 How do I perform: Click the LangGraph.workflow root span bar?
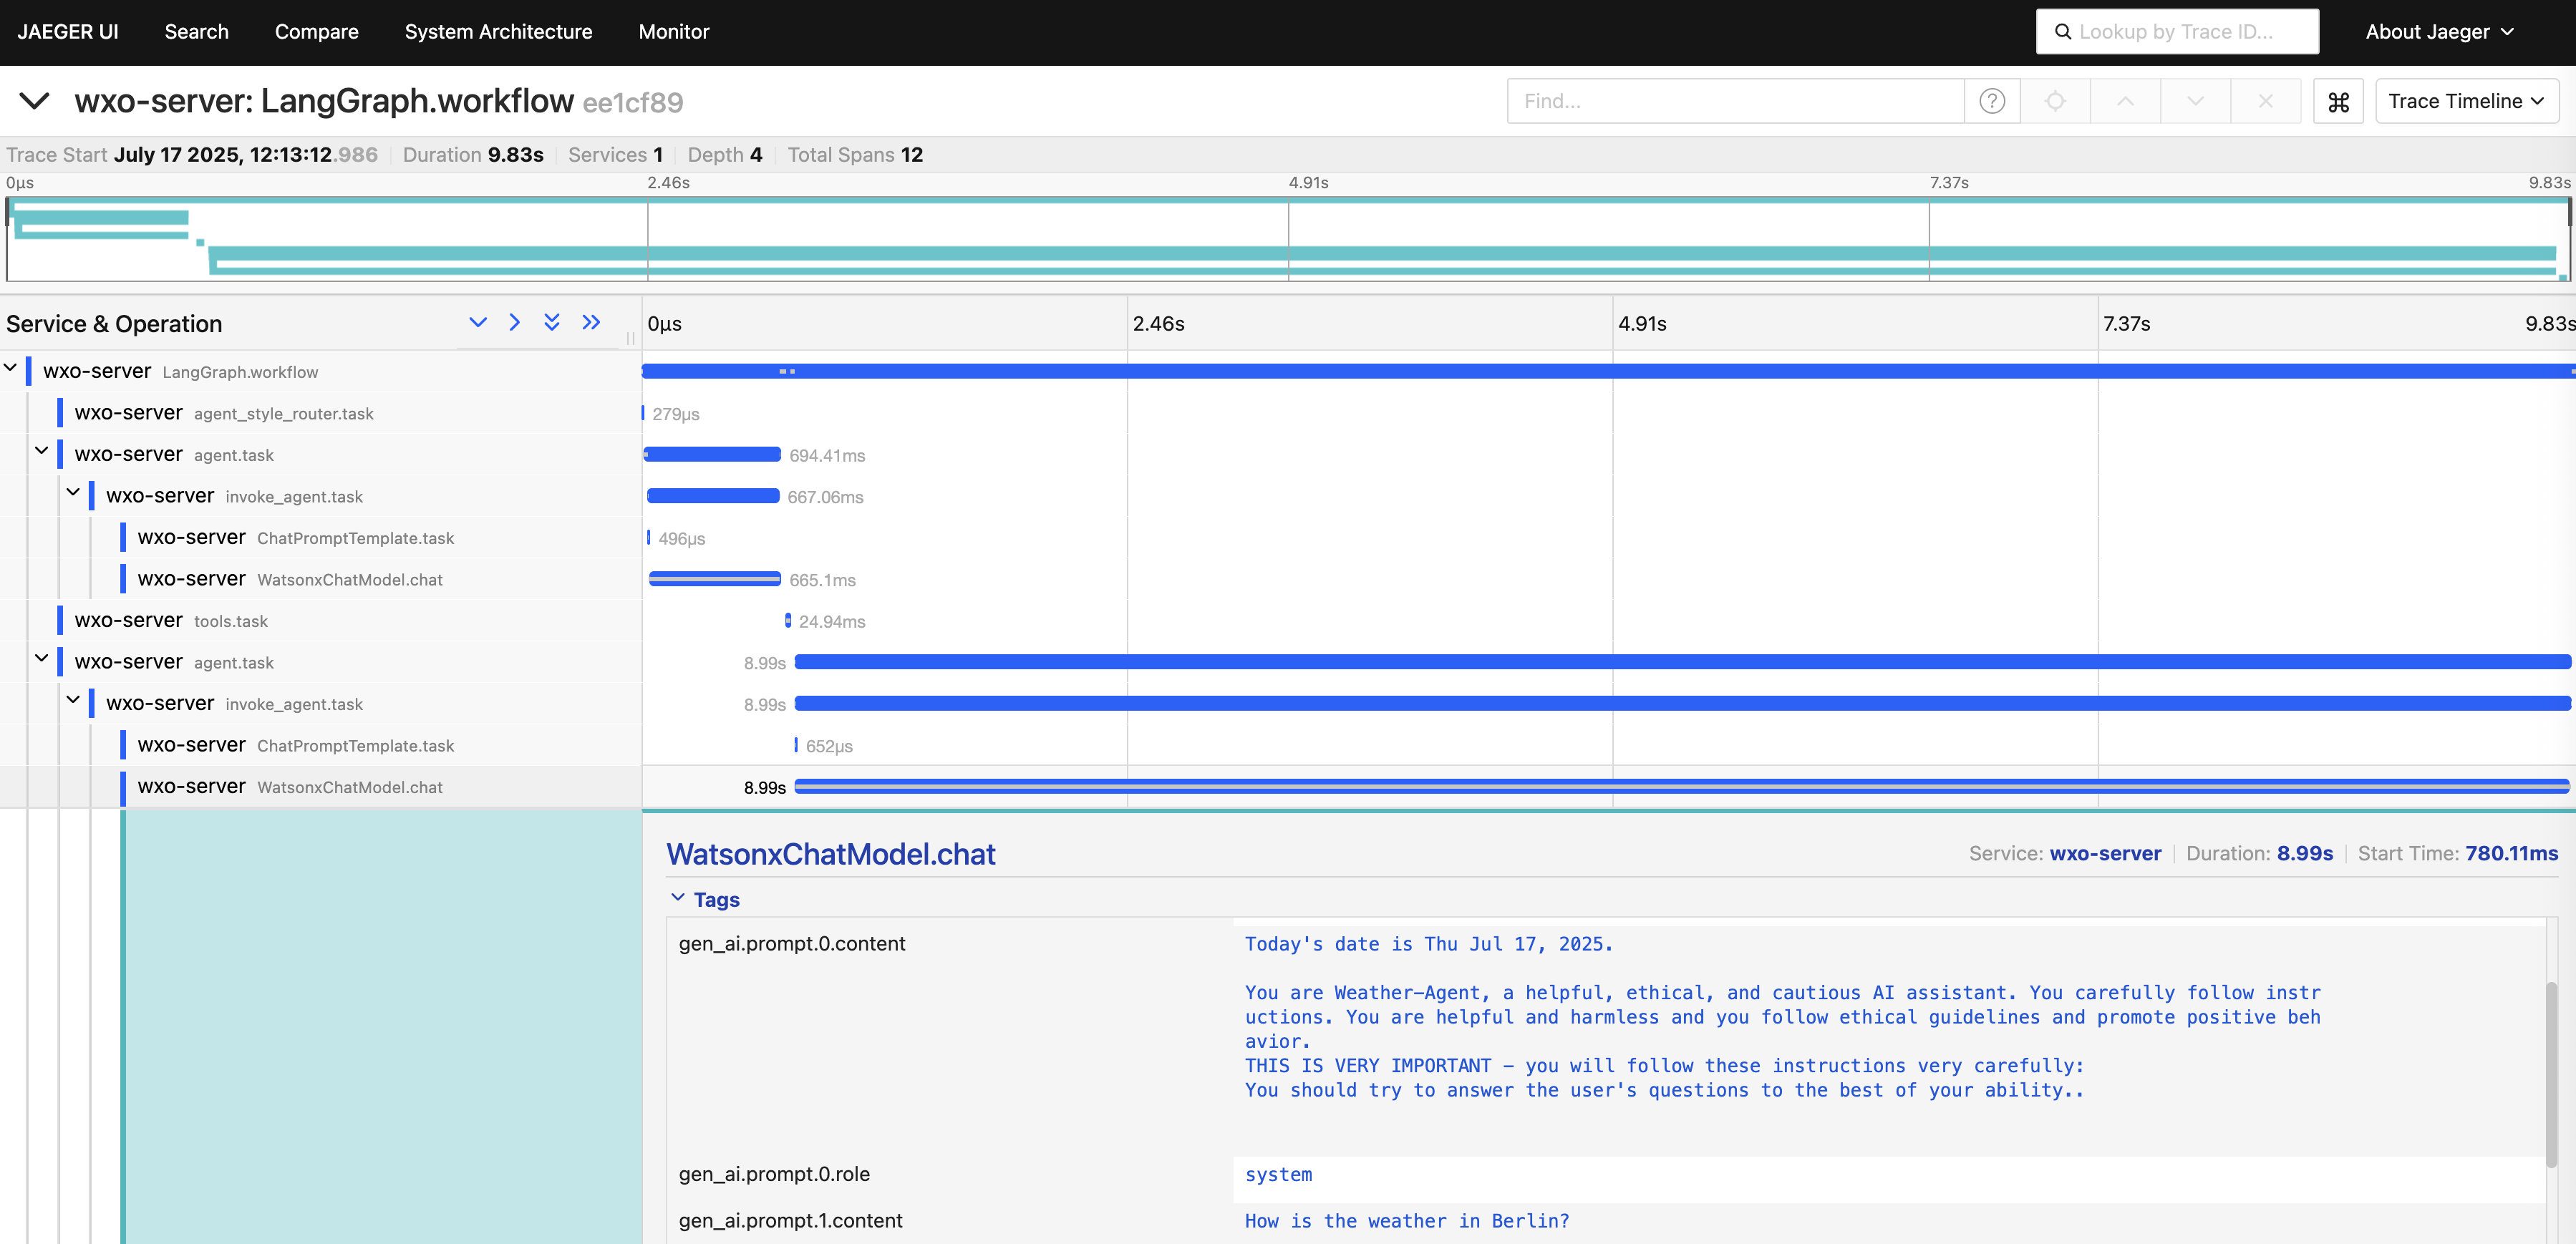tap(1608, 371)
